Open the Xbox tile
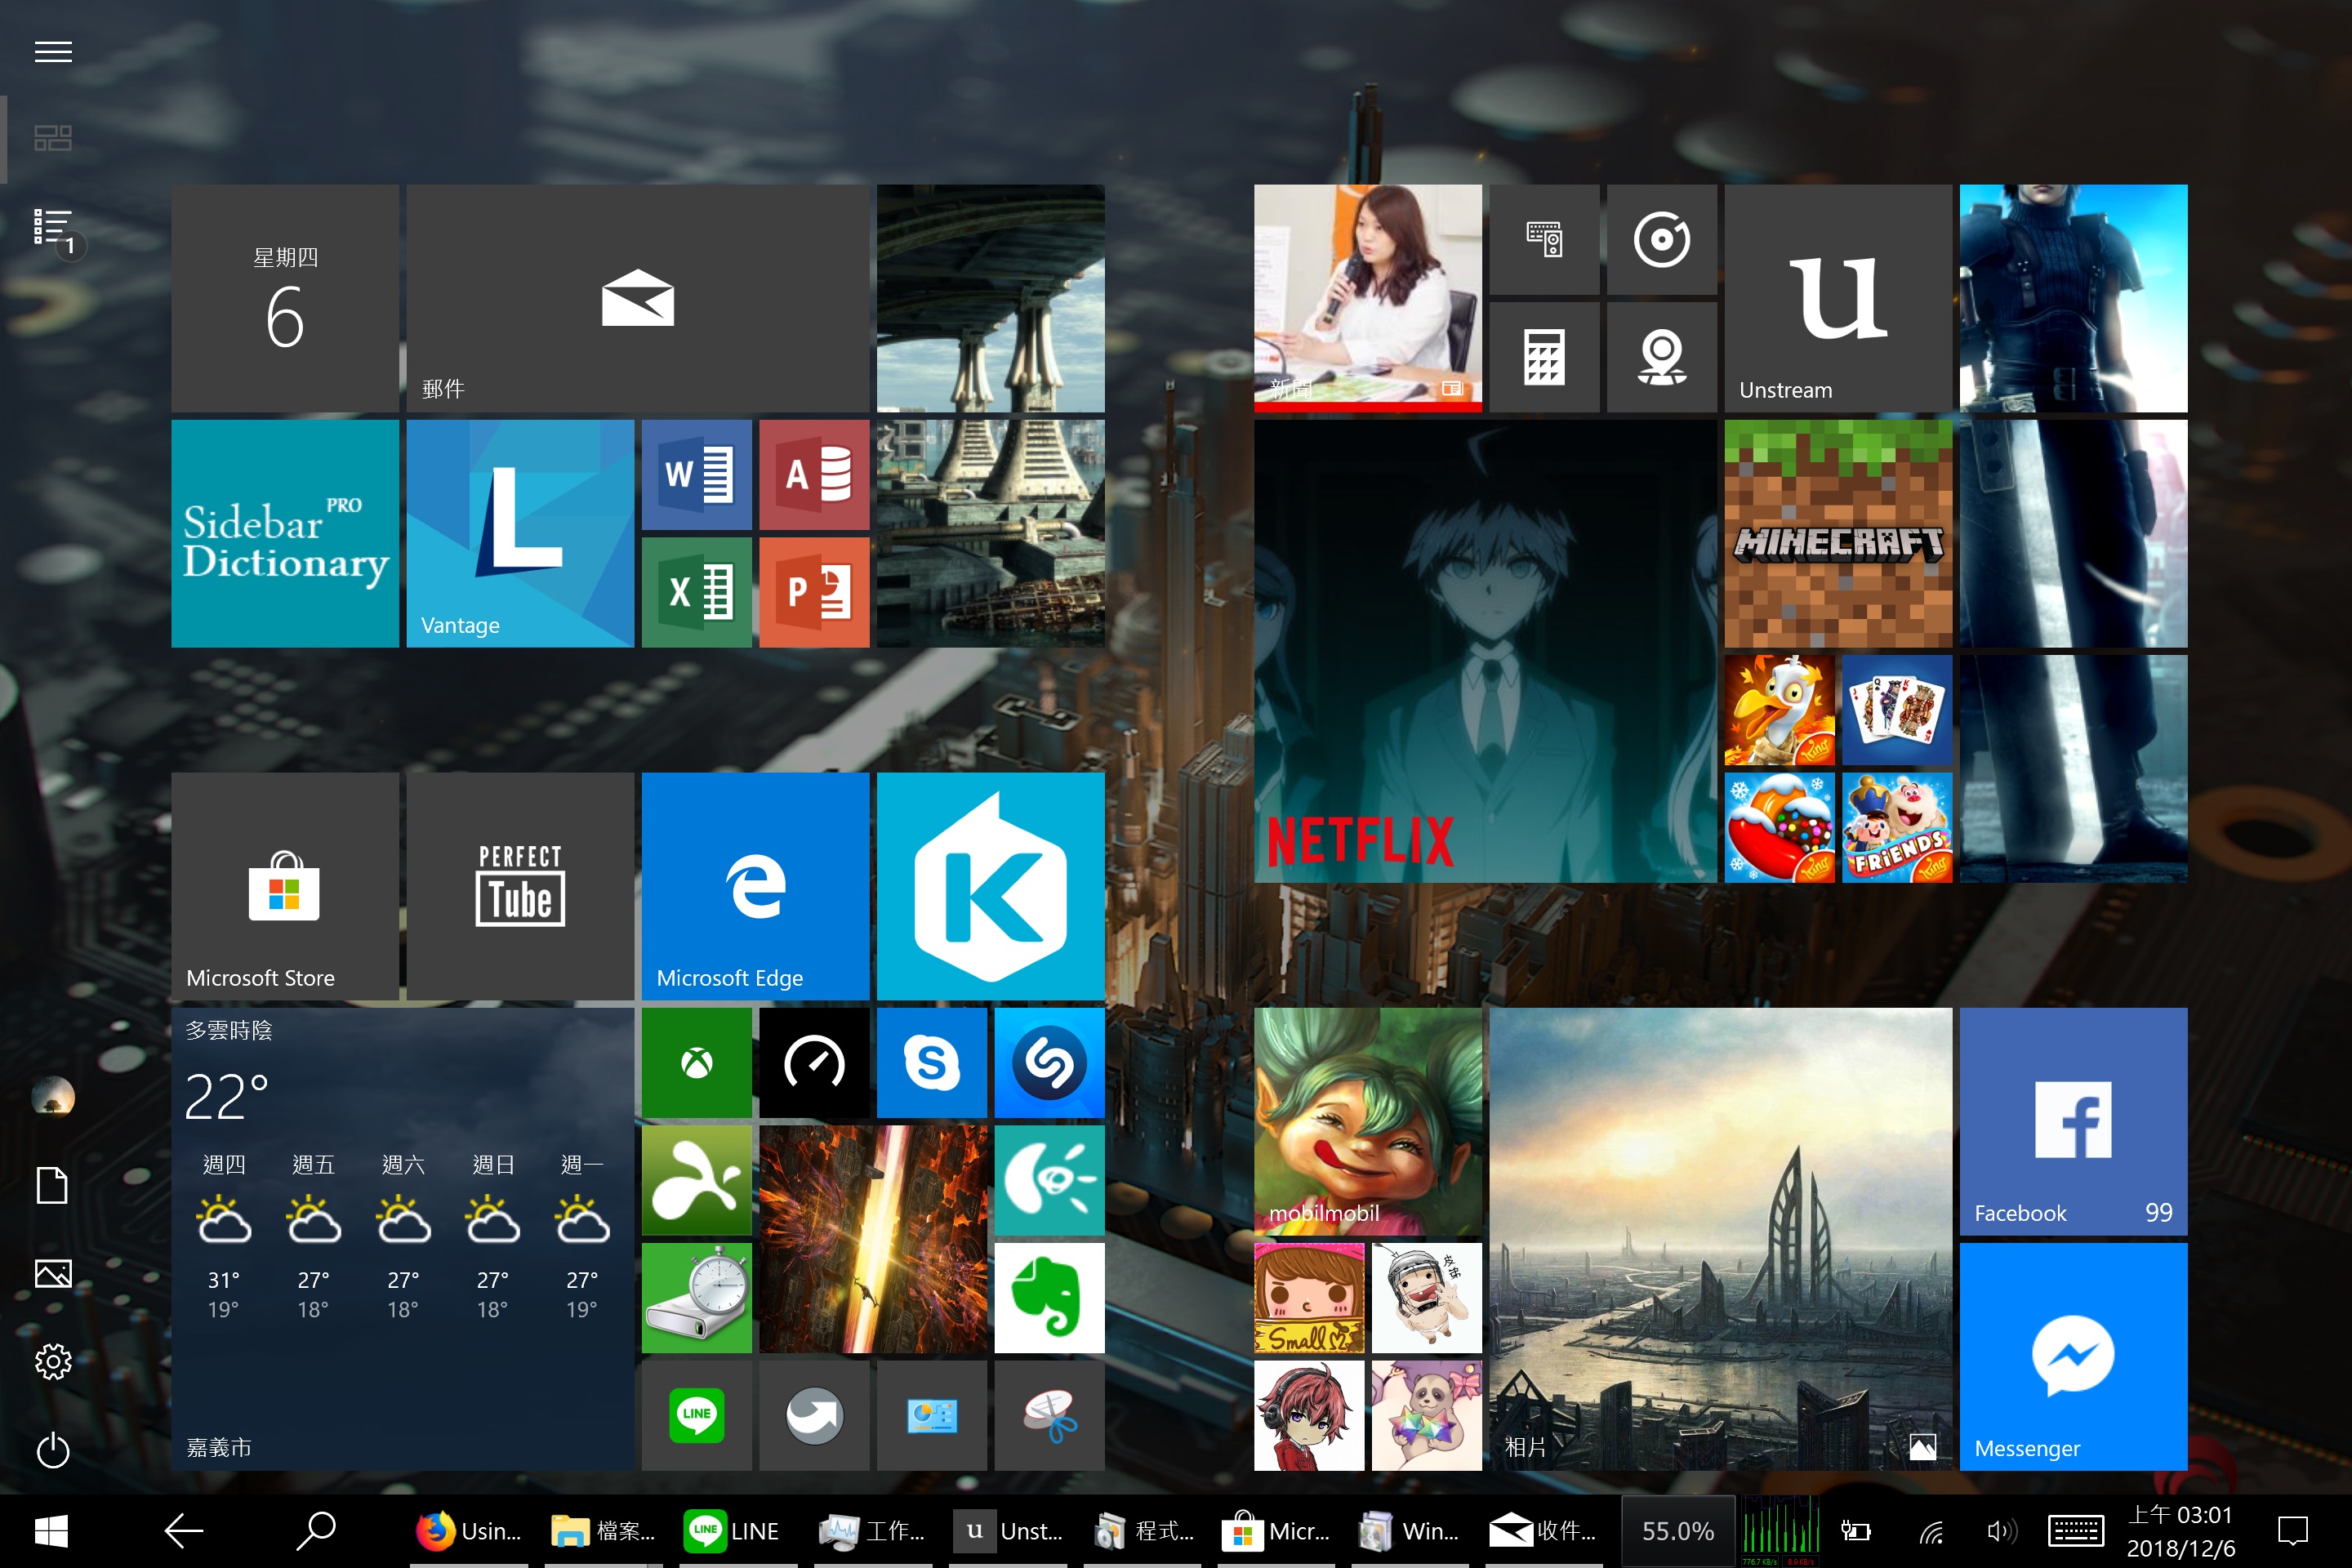 coord(696,1062)
